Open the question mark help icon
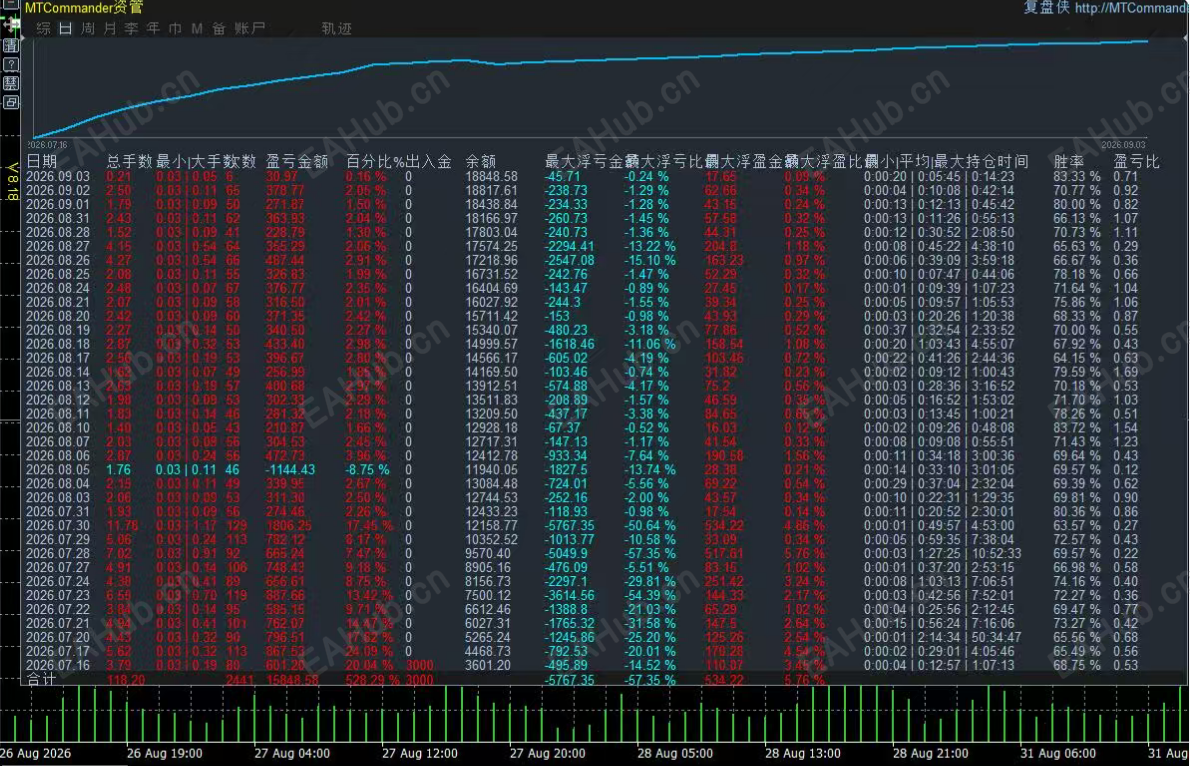1190x766 pixels. point(11,65)
